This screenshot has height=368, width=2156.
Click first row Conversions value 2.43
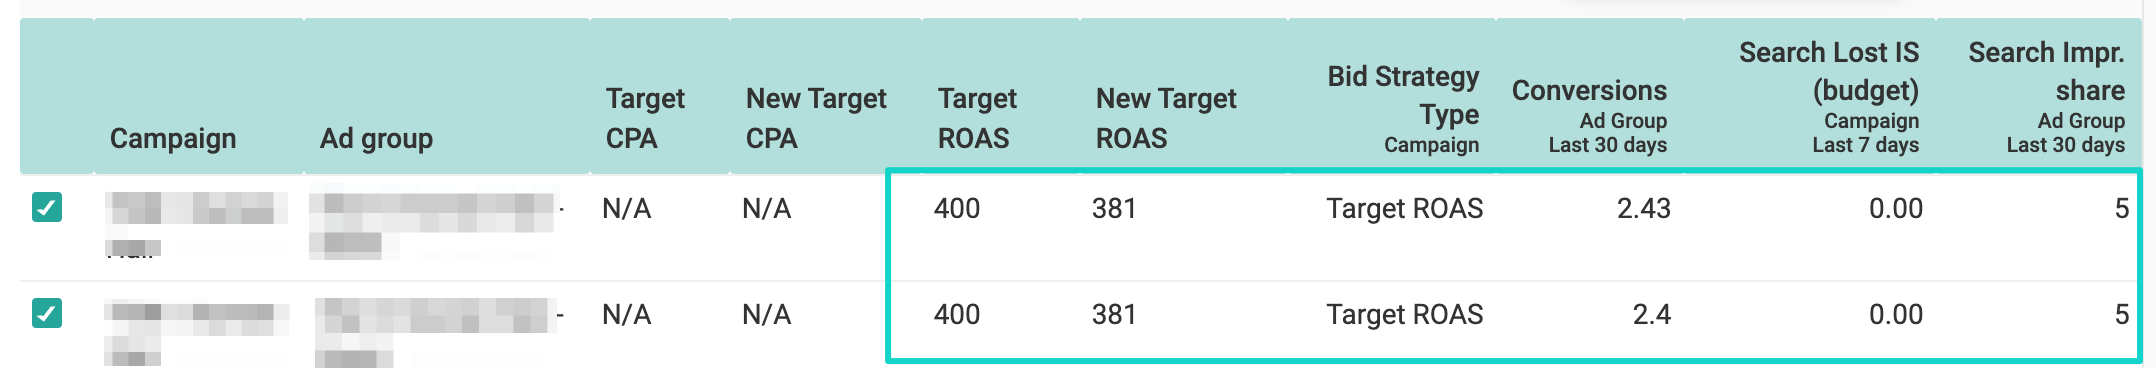click(1644, 208)
